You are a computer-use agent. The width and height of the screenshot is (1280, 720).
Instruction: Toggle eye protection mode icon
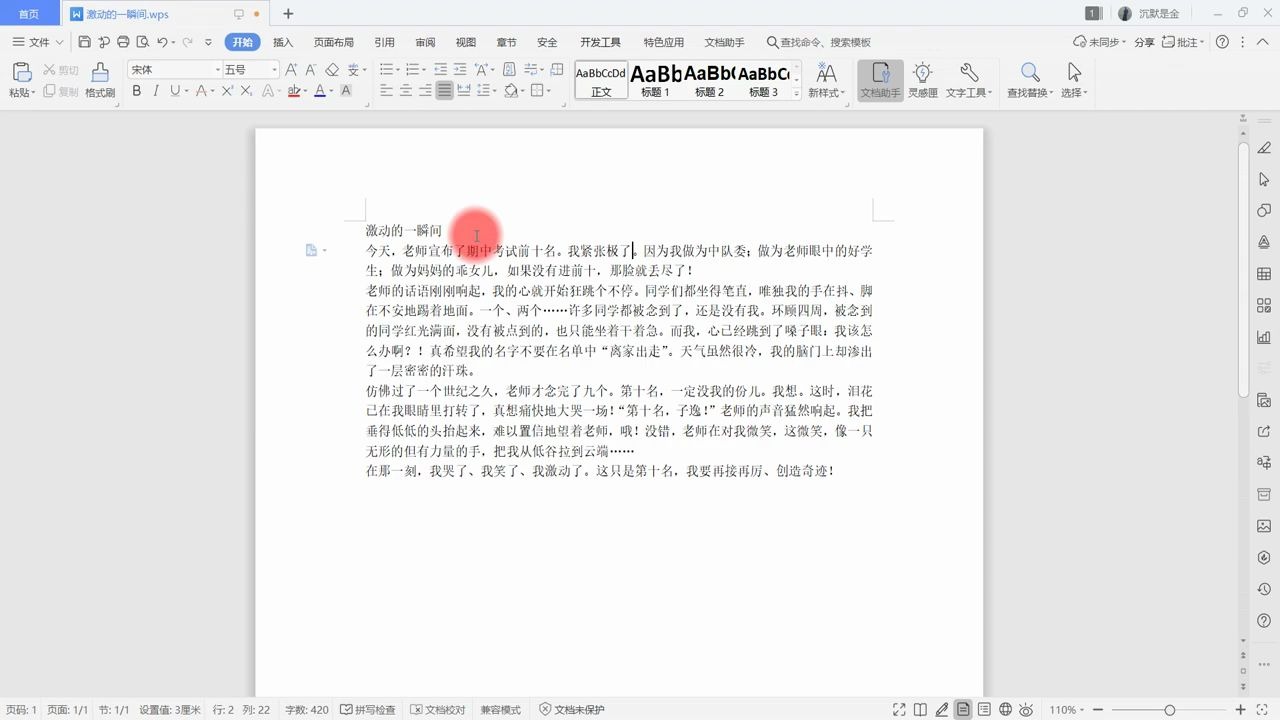pyautogui.click(x=1028, y=710)
